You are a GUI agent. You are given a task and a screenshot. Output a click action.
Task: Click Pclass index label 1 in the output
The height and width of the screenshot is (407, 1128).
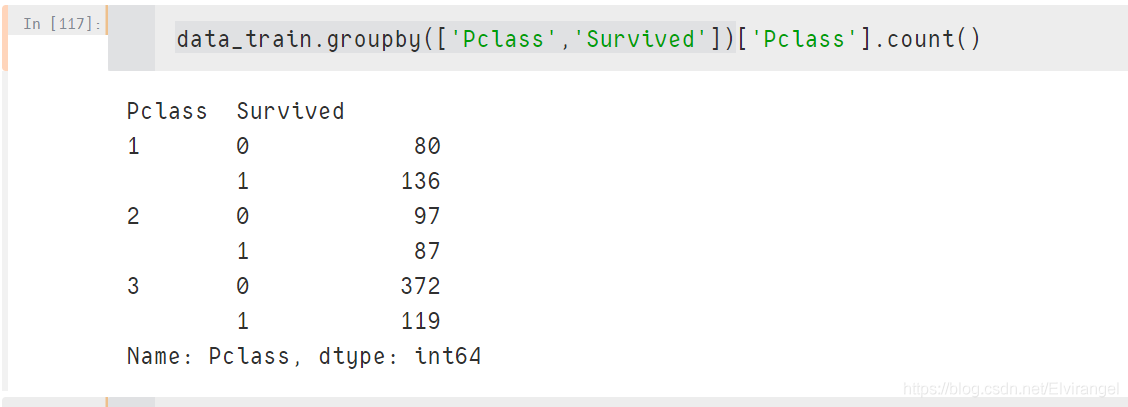[134, 147]
